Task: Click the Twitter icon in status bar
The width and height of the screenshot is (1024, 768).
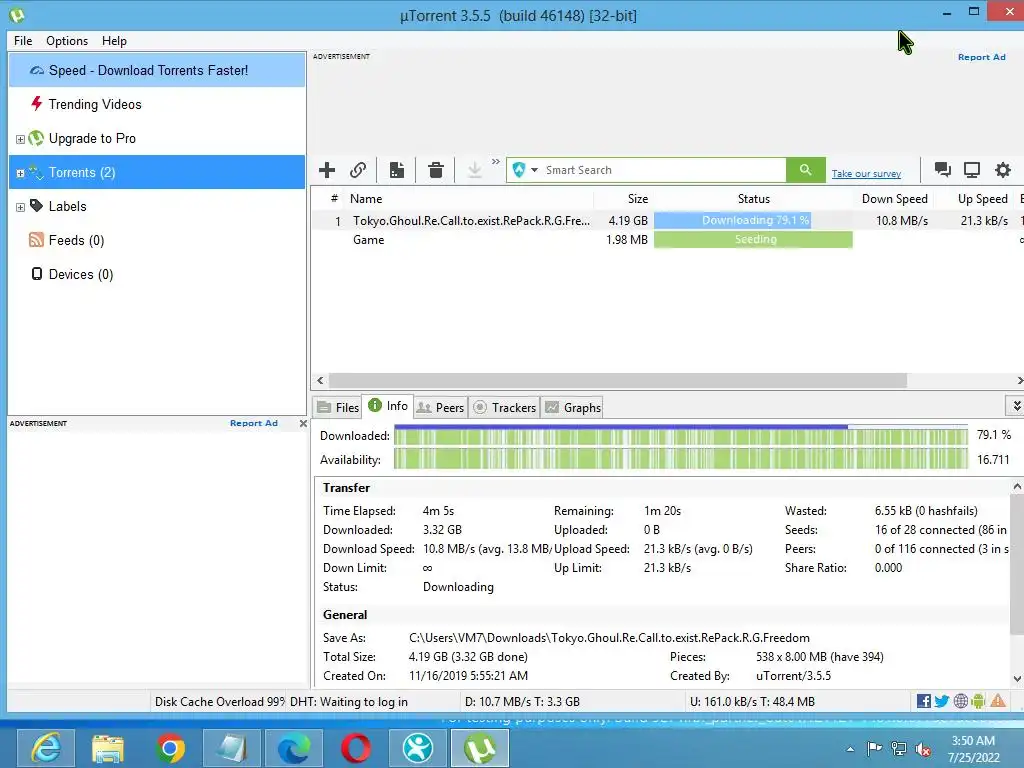Action: click(942, 701)
